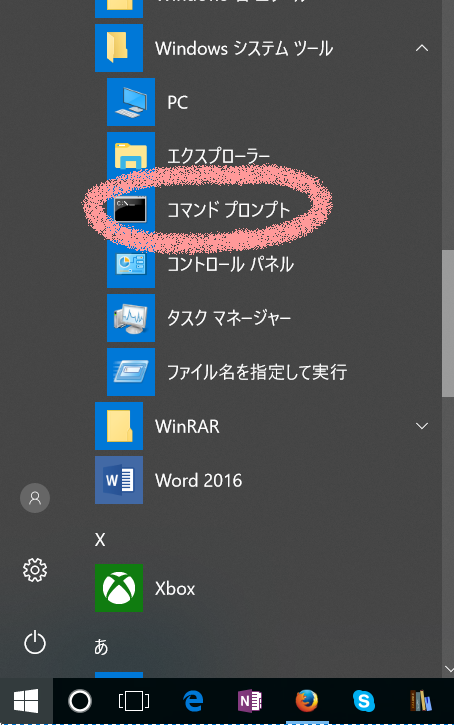Click the Xbox label
Viewport: 454px width, 725px height.
pyautogui.click(x=175, y=589)
